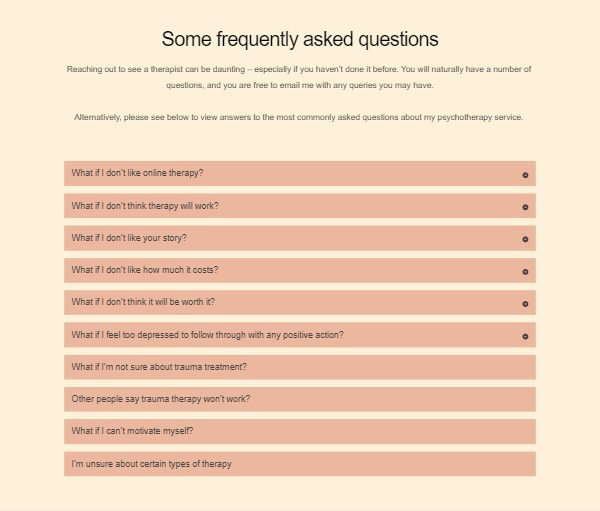Viewport: 600px width, 511px height.
Task: Open 'Other people say trauma therapy won't work?'
Action: coord(300,399)
